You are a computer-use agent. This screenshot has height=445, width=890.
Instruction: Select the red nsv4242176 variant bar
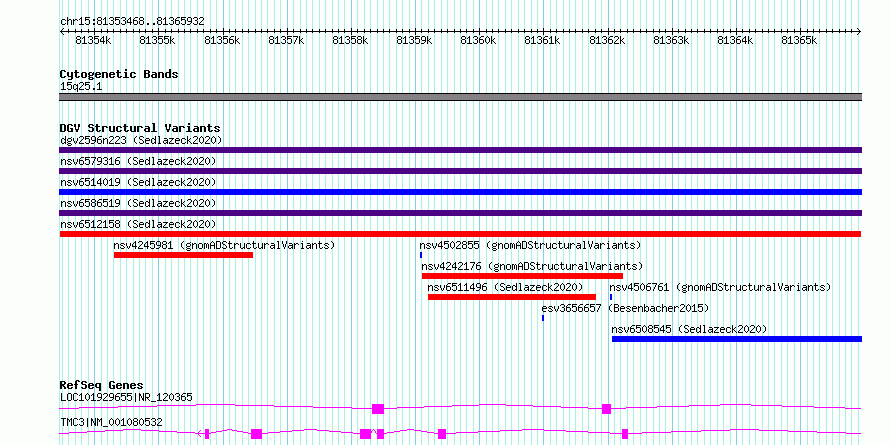(x=522, y=276)
